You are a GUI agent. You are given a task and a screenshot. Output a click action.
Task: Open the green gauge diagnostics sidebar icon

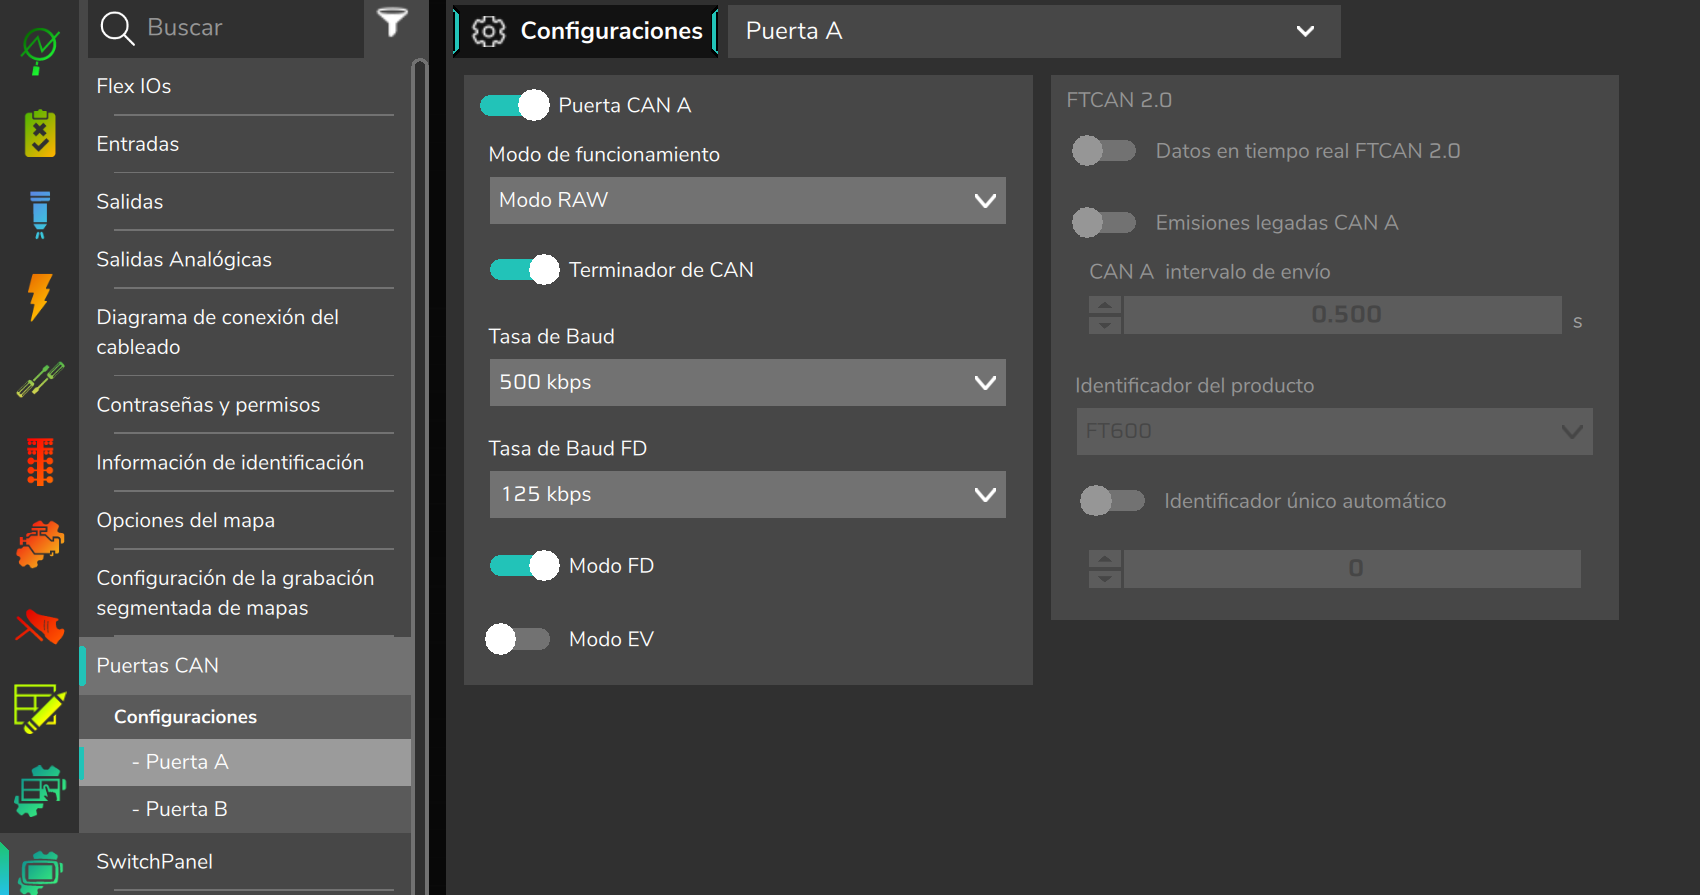[40, 50]
